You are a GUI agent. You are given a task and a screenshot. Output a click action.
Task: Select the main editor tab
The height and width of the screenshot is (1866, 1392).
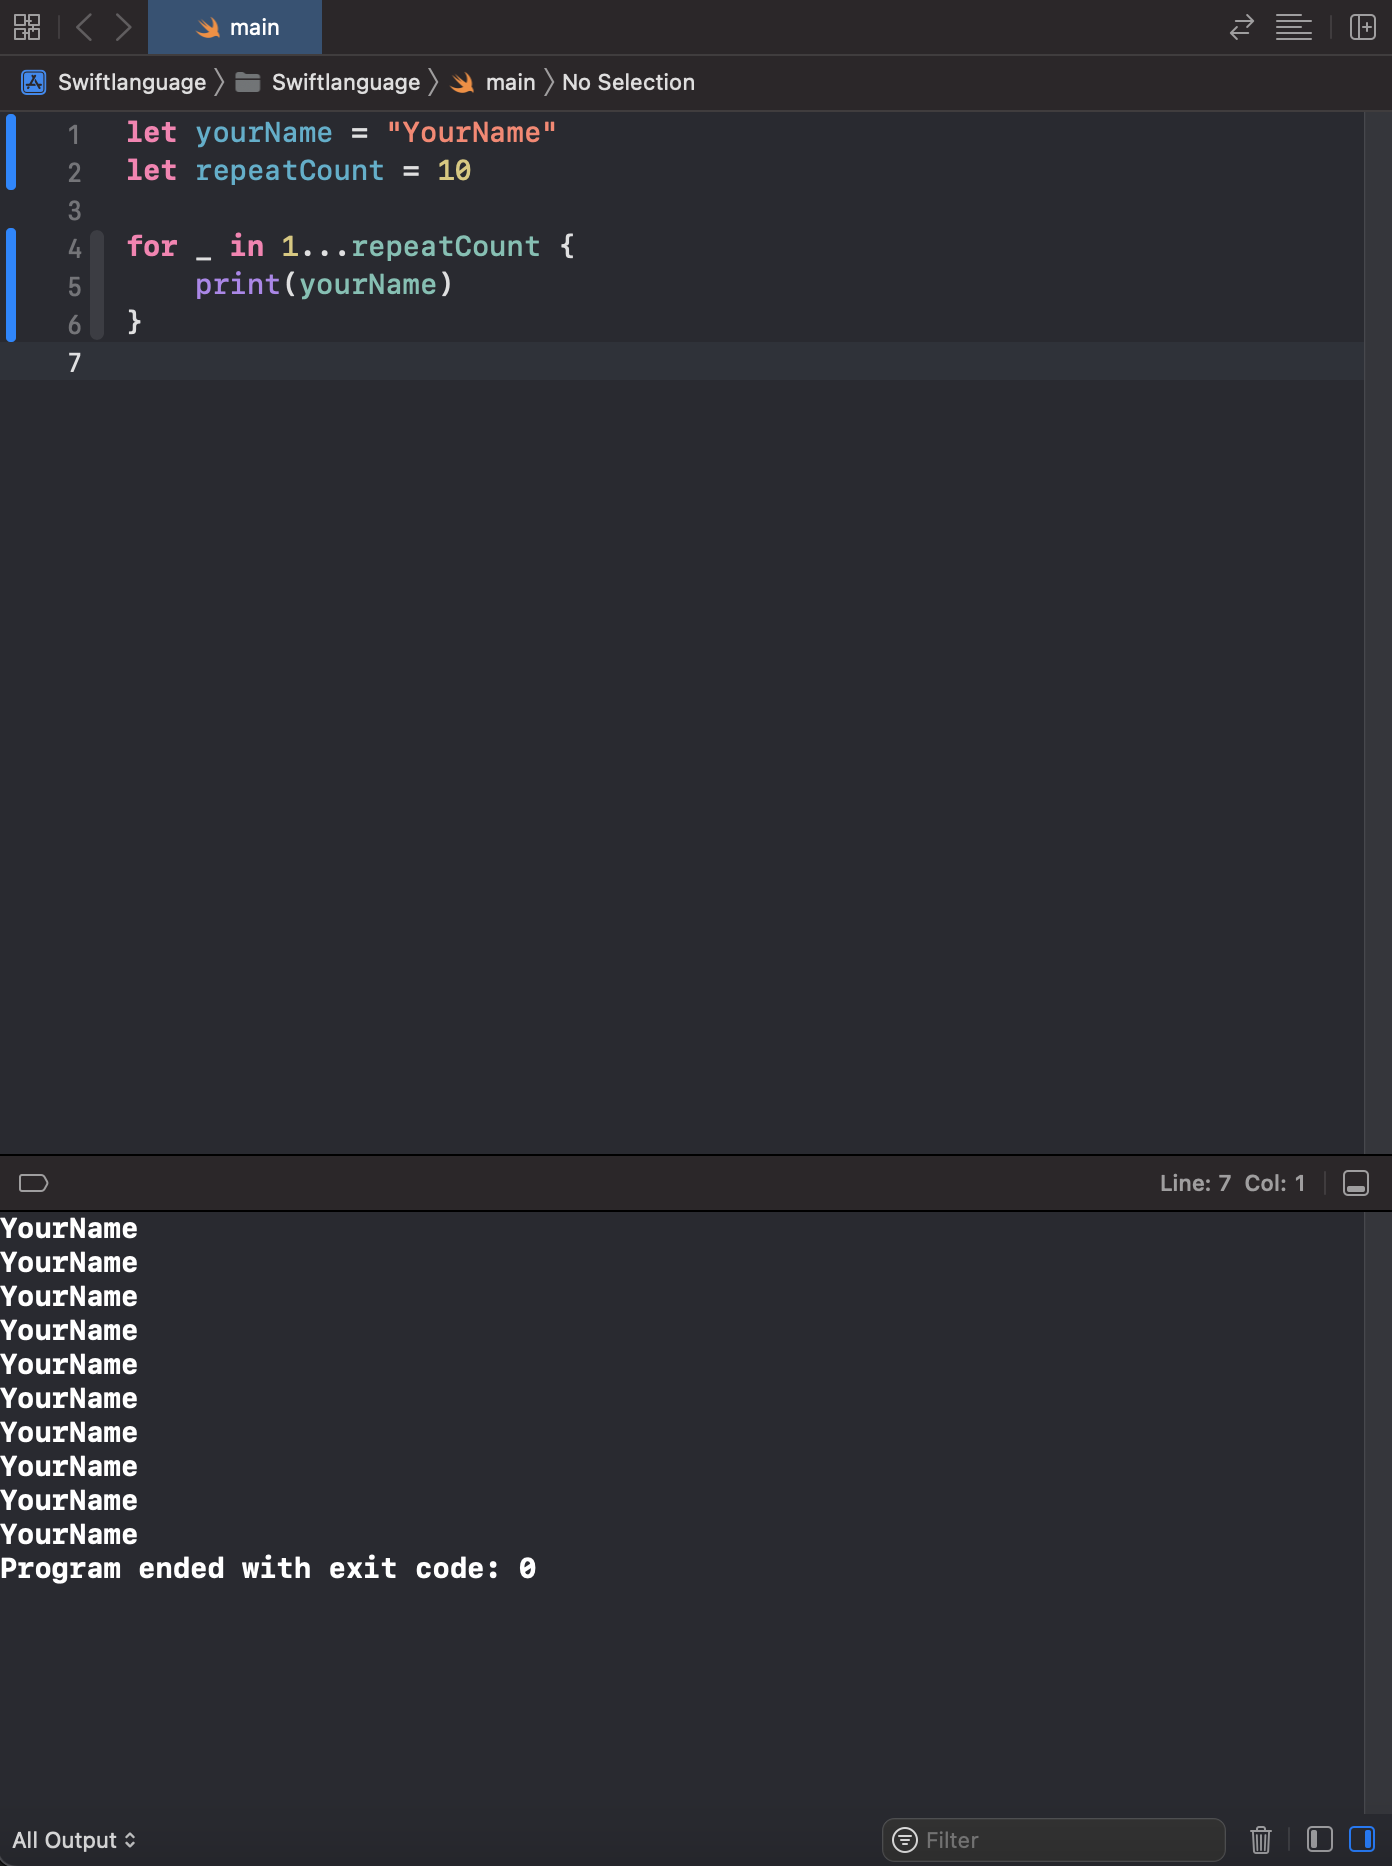coord(235,27)
